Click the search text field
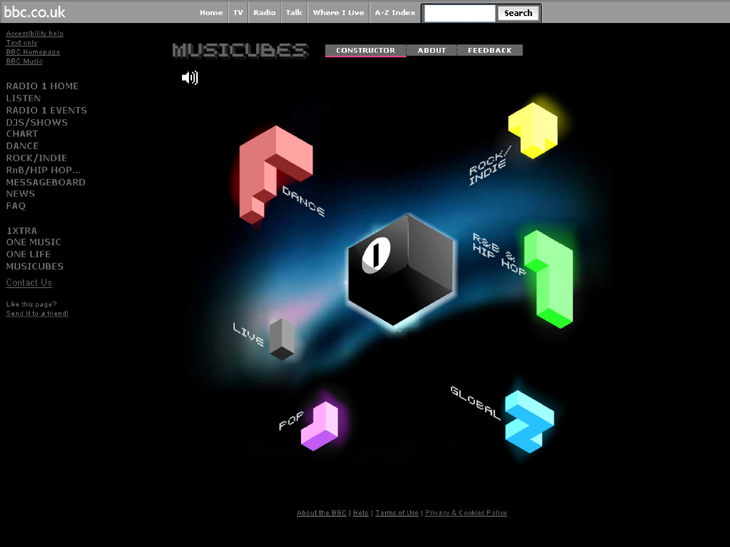The height and width of the screenshot is (547, 730). point(460,13)
